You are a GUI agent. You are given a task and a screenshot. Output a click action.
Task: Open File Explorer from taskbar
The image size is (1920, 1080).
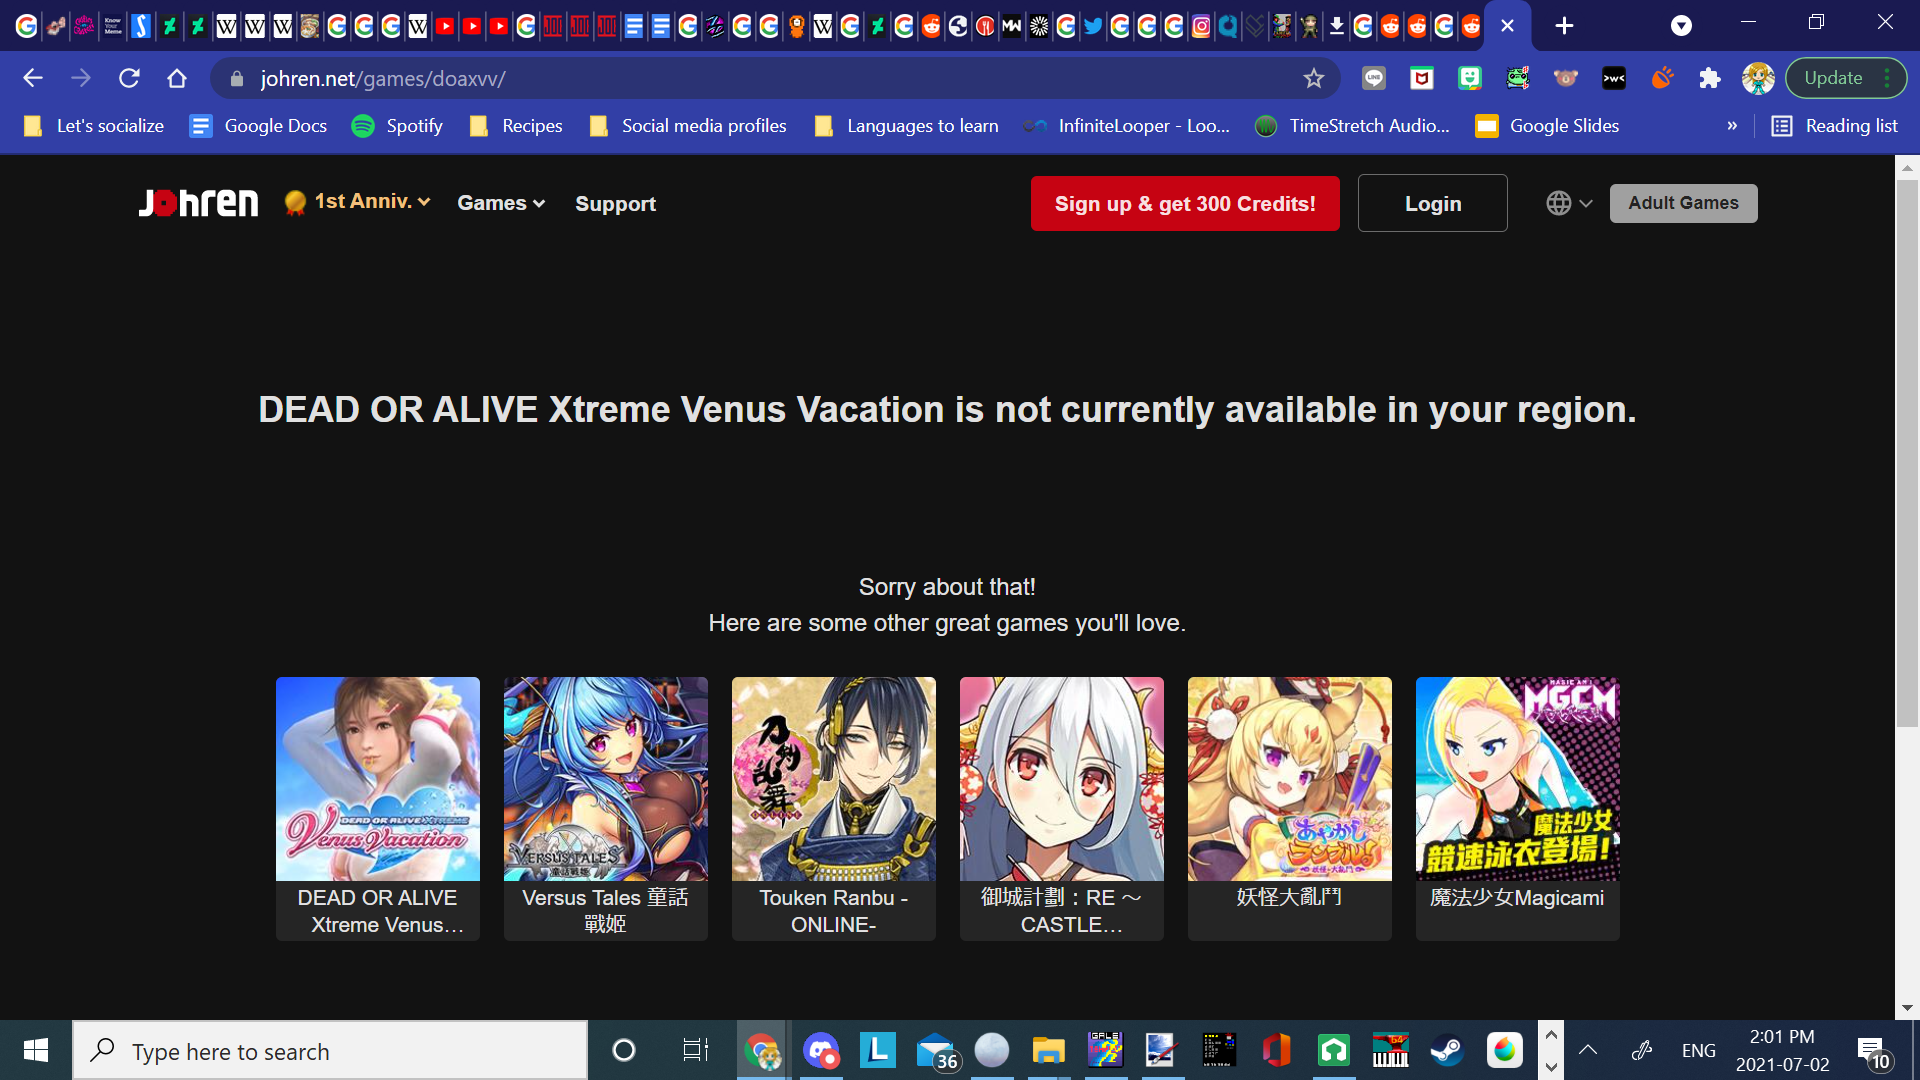pyautogui.click(x=1048, y=1051)
